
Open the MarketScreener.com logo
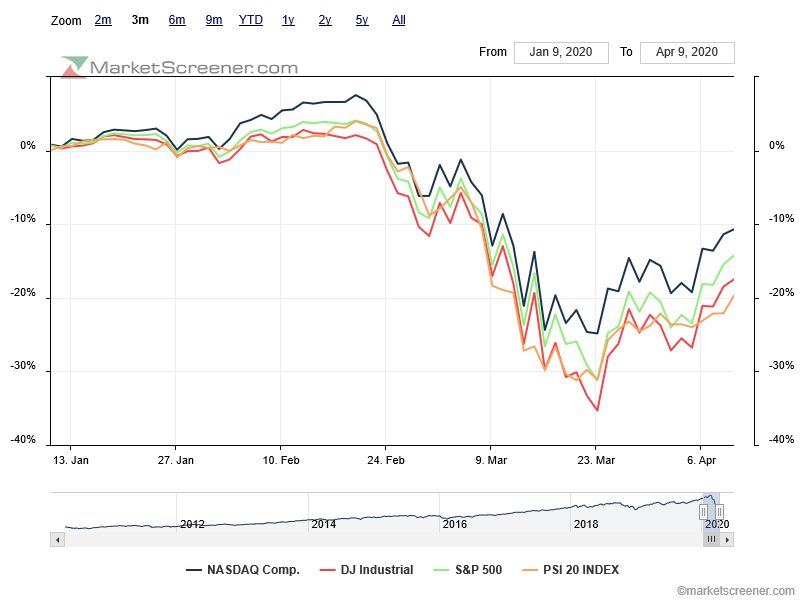(179, 67)
